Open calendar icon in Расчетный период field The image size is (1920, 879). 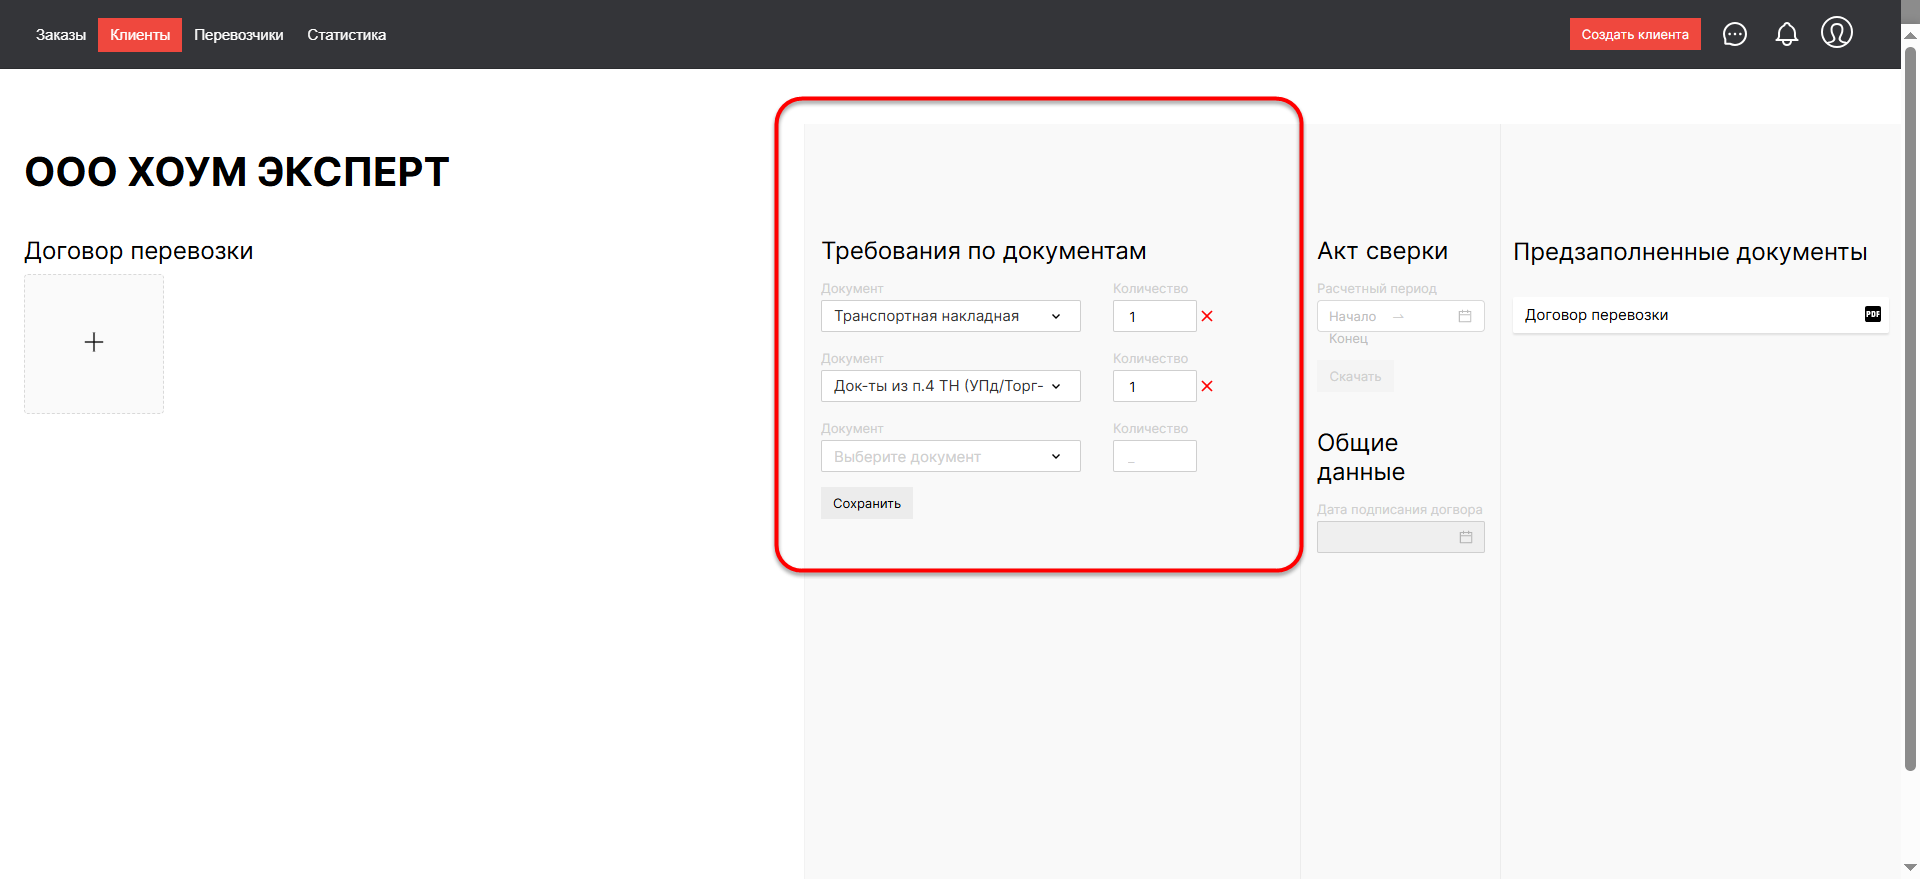click(1465, 316)
